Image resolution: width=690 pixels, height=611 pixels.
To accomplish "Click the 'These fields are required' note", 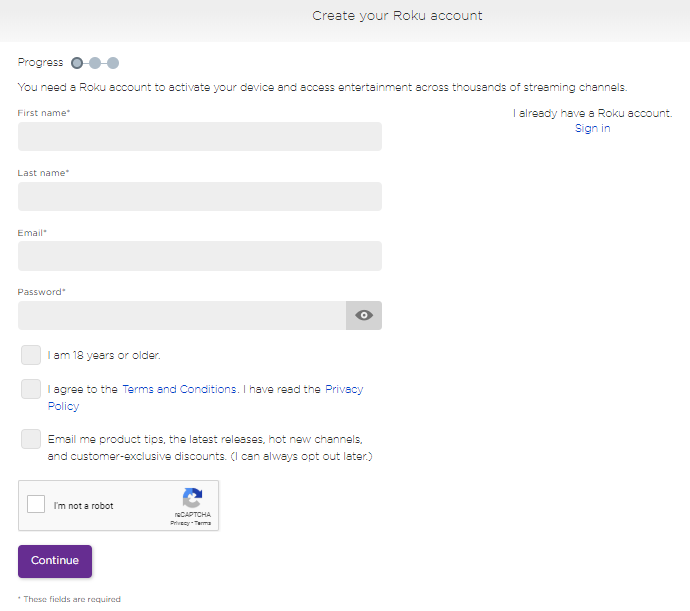I will click(69, 599).
